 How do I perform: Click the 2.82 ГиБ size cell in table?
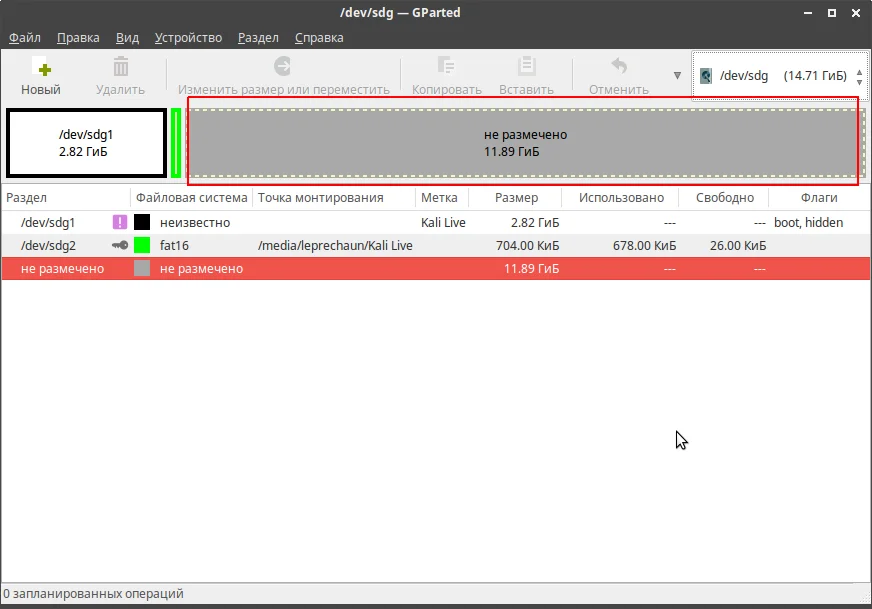coord(535,222)
